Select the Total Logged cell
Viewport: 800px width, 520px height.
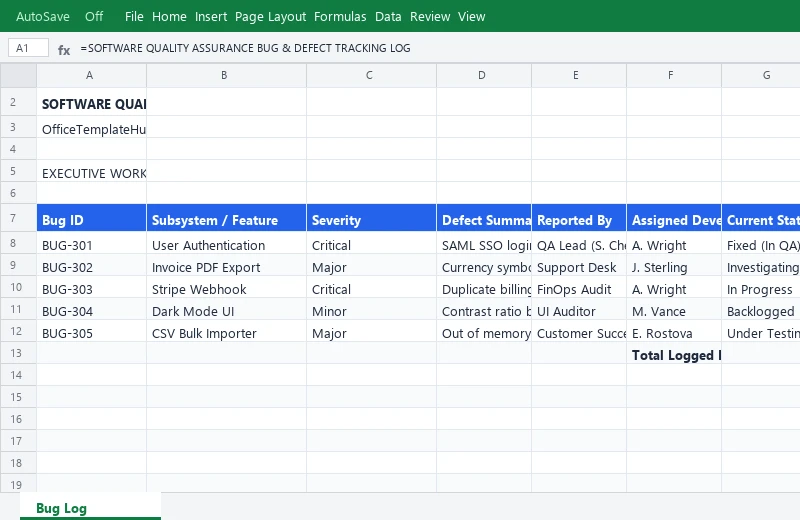click(x=674, y=353)
